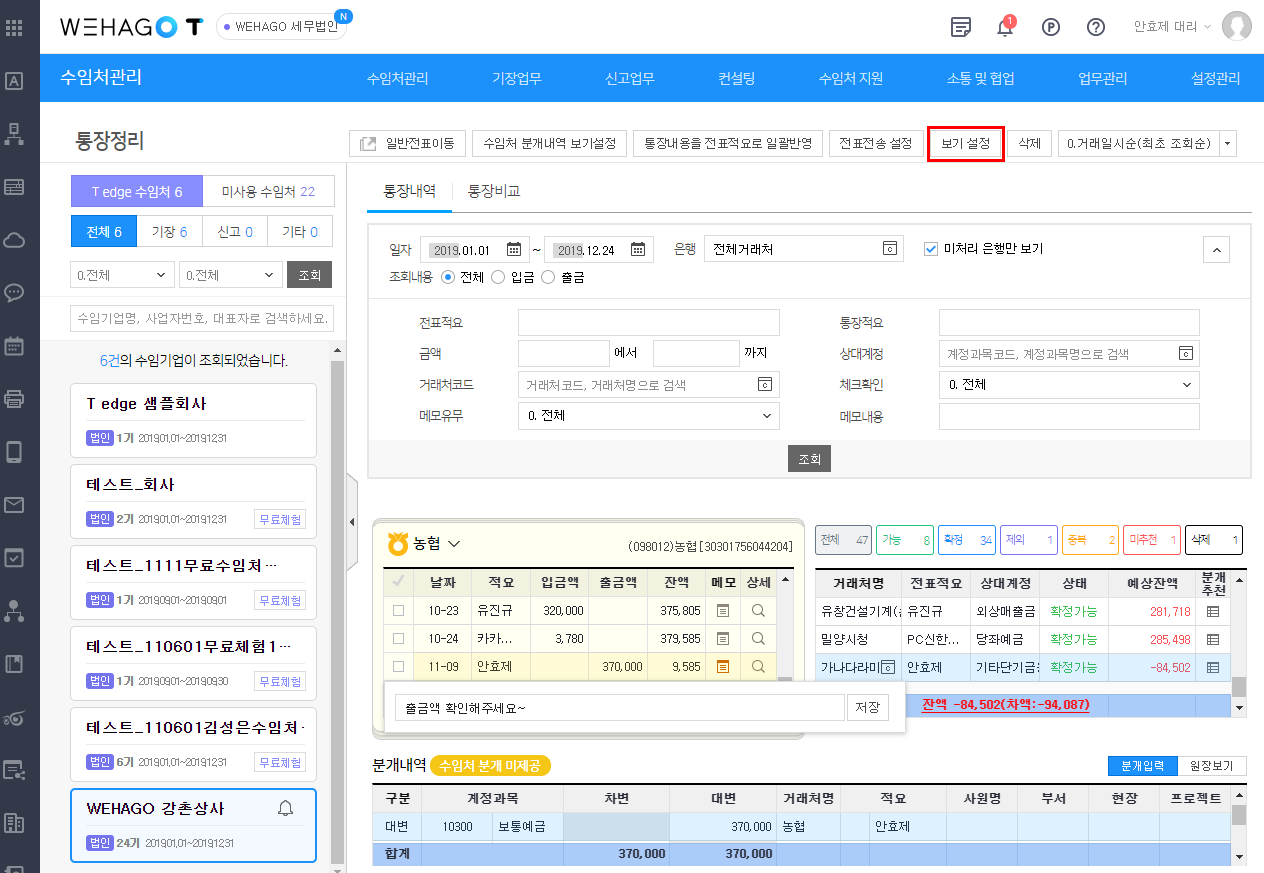Select the 입금 radio option
Screen dimensions: 1264x873
pyautogui.click(x=498, y=277)
